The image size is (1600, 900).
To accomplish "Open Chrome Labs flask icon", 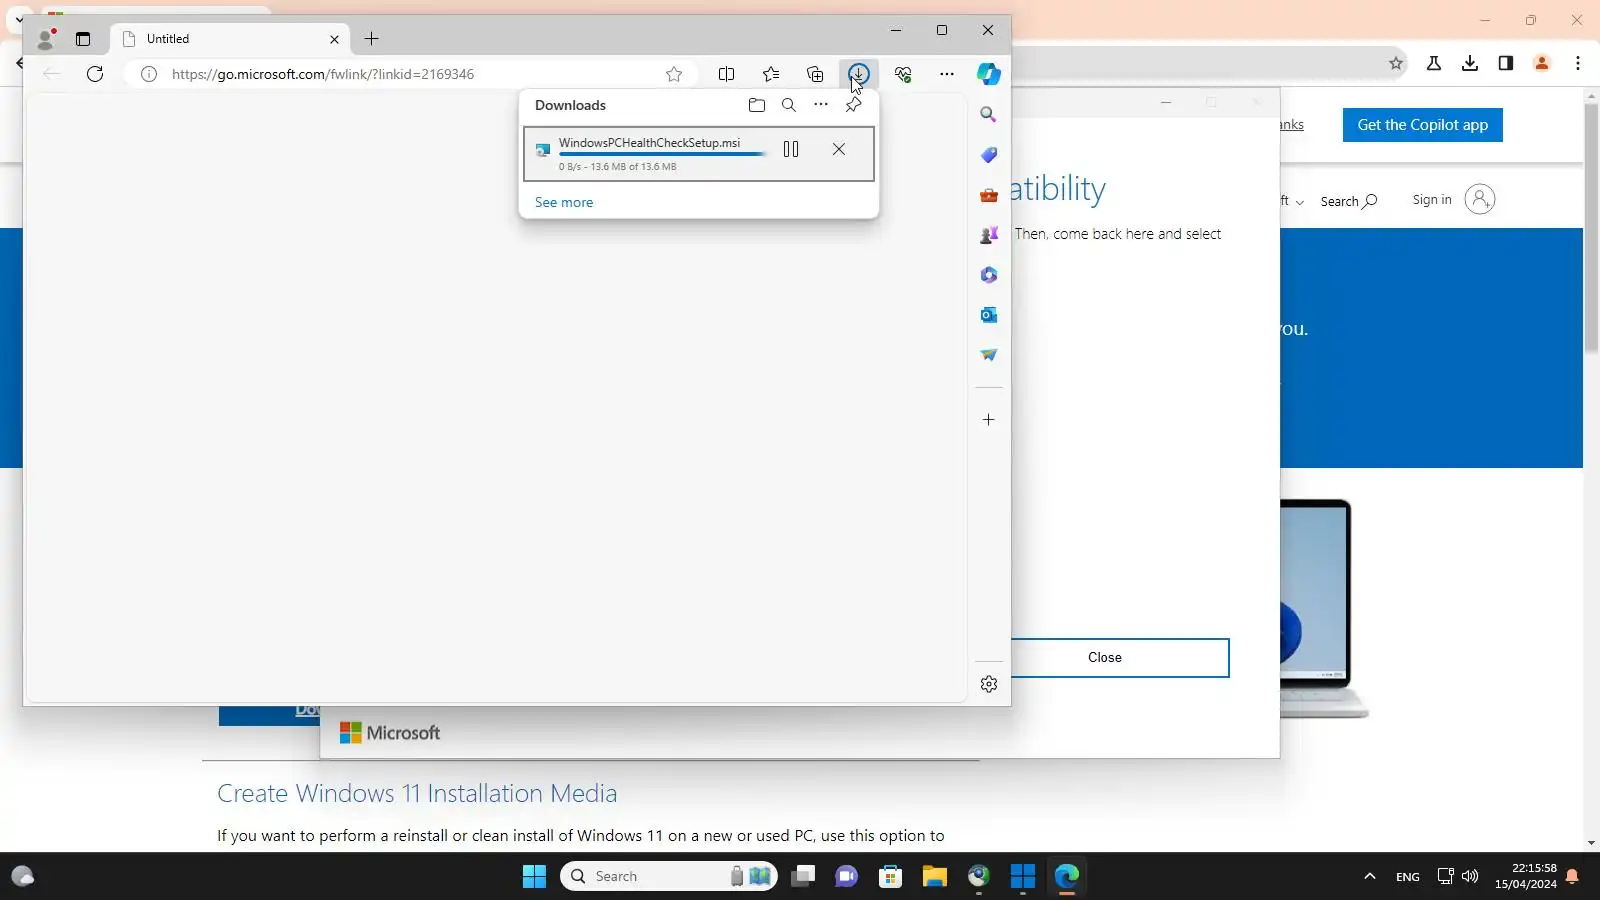I will pyautogui.click(x=1434, y=63).
